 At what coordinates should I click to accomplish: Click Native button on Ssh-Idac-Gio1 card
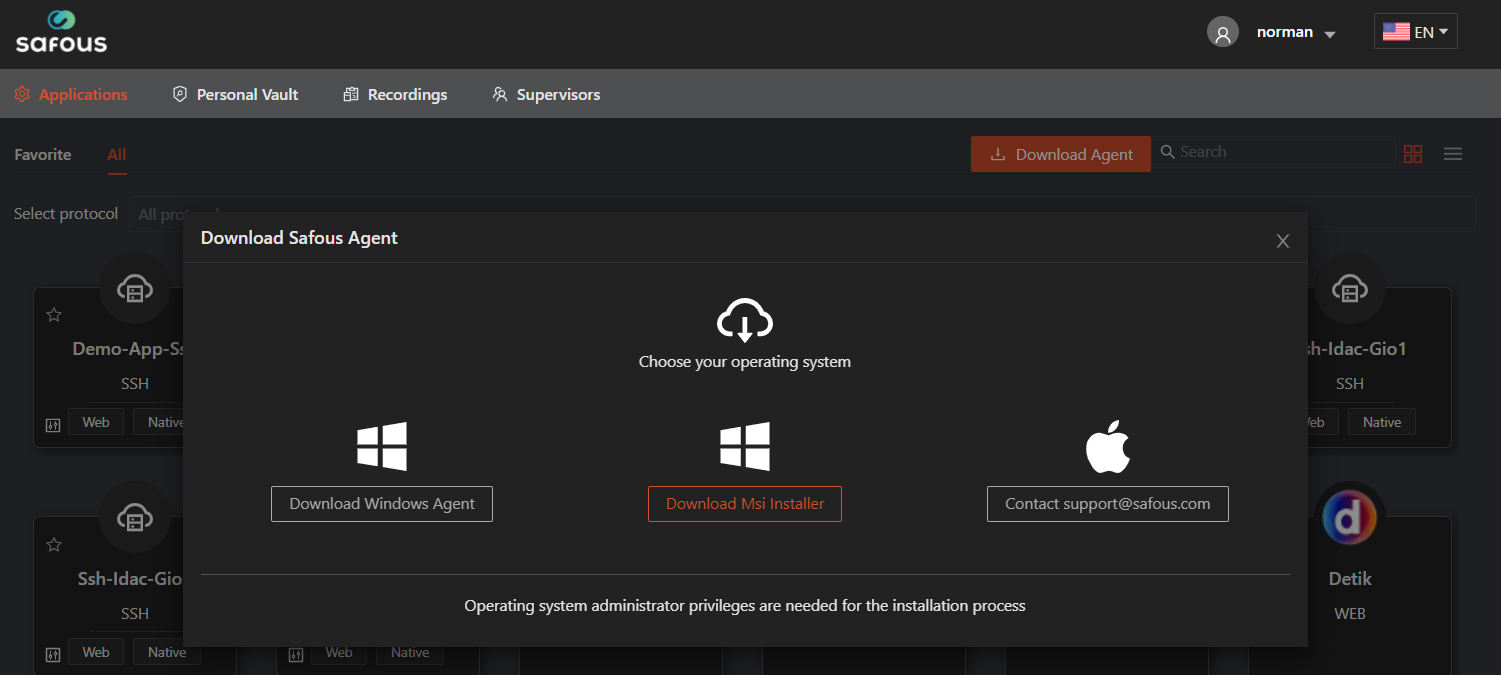coord(1381,422)
